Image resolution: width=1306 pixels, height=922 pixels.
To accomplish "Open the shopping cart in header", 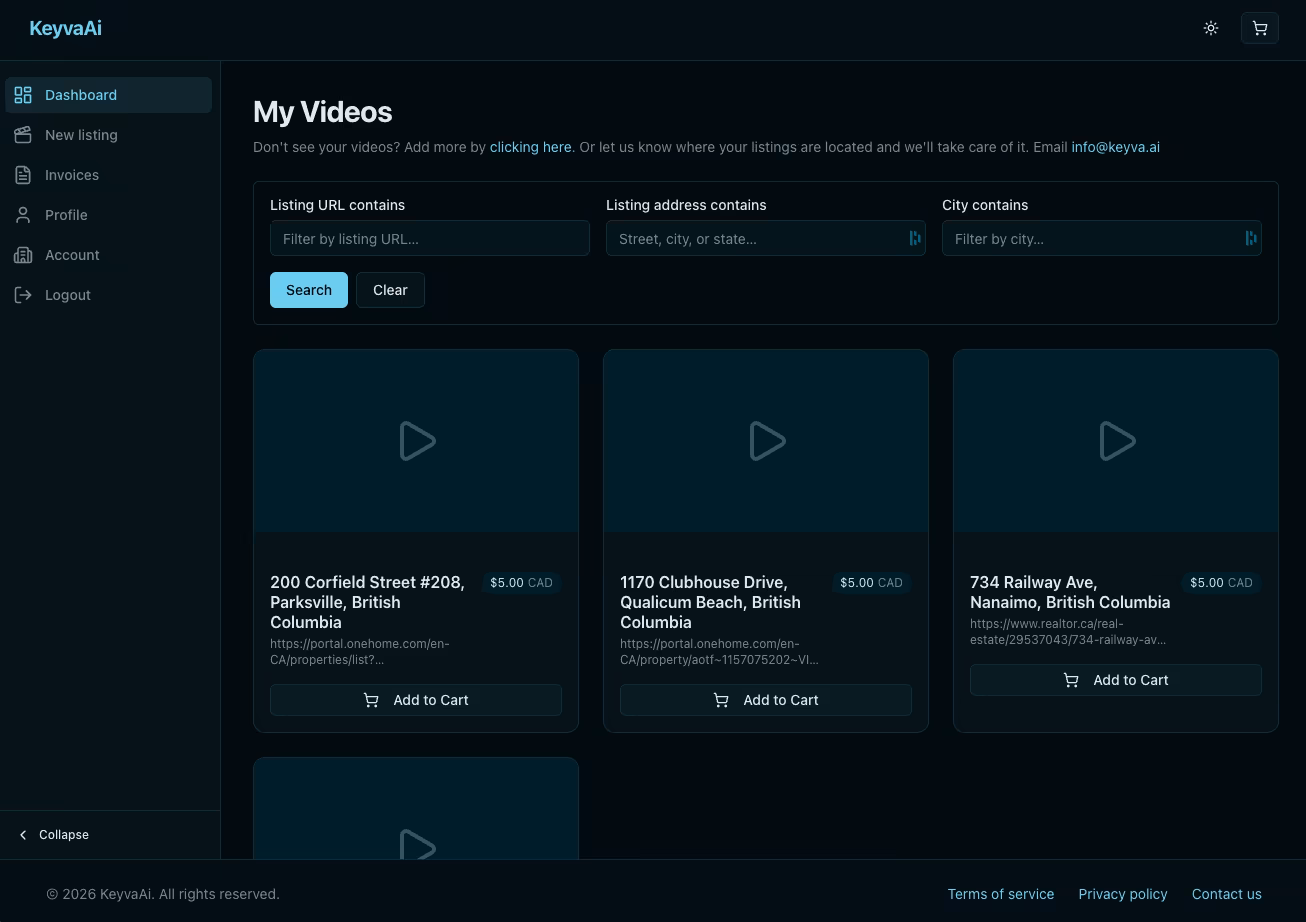I will click(1259, 28).
